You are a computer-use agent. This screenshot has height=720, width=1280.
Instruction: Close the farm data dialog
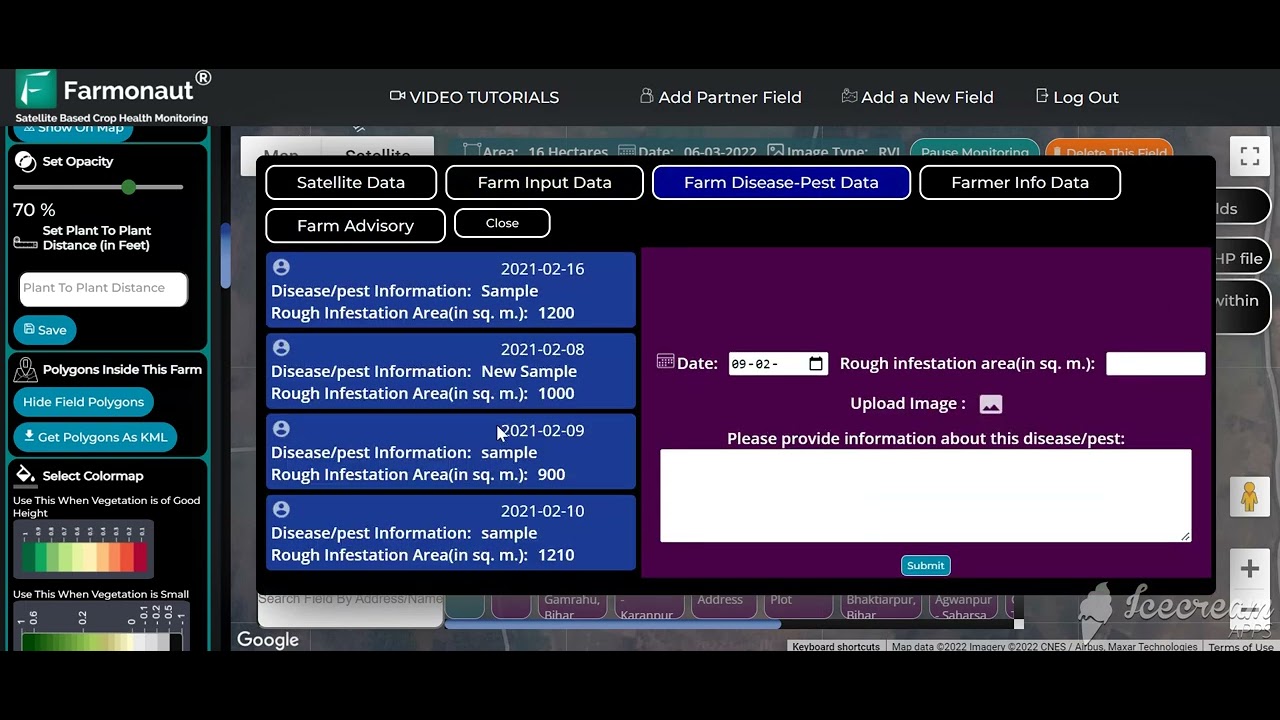pyautogui.click(x=502, y=223)
